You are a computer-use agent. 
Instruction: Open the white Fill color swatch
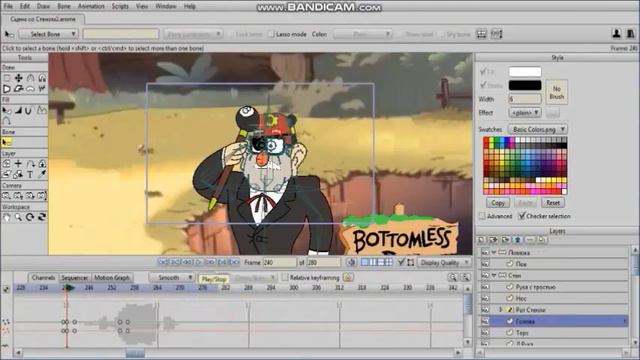click(x=525, y=72)
